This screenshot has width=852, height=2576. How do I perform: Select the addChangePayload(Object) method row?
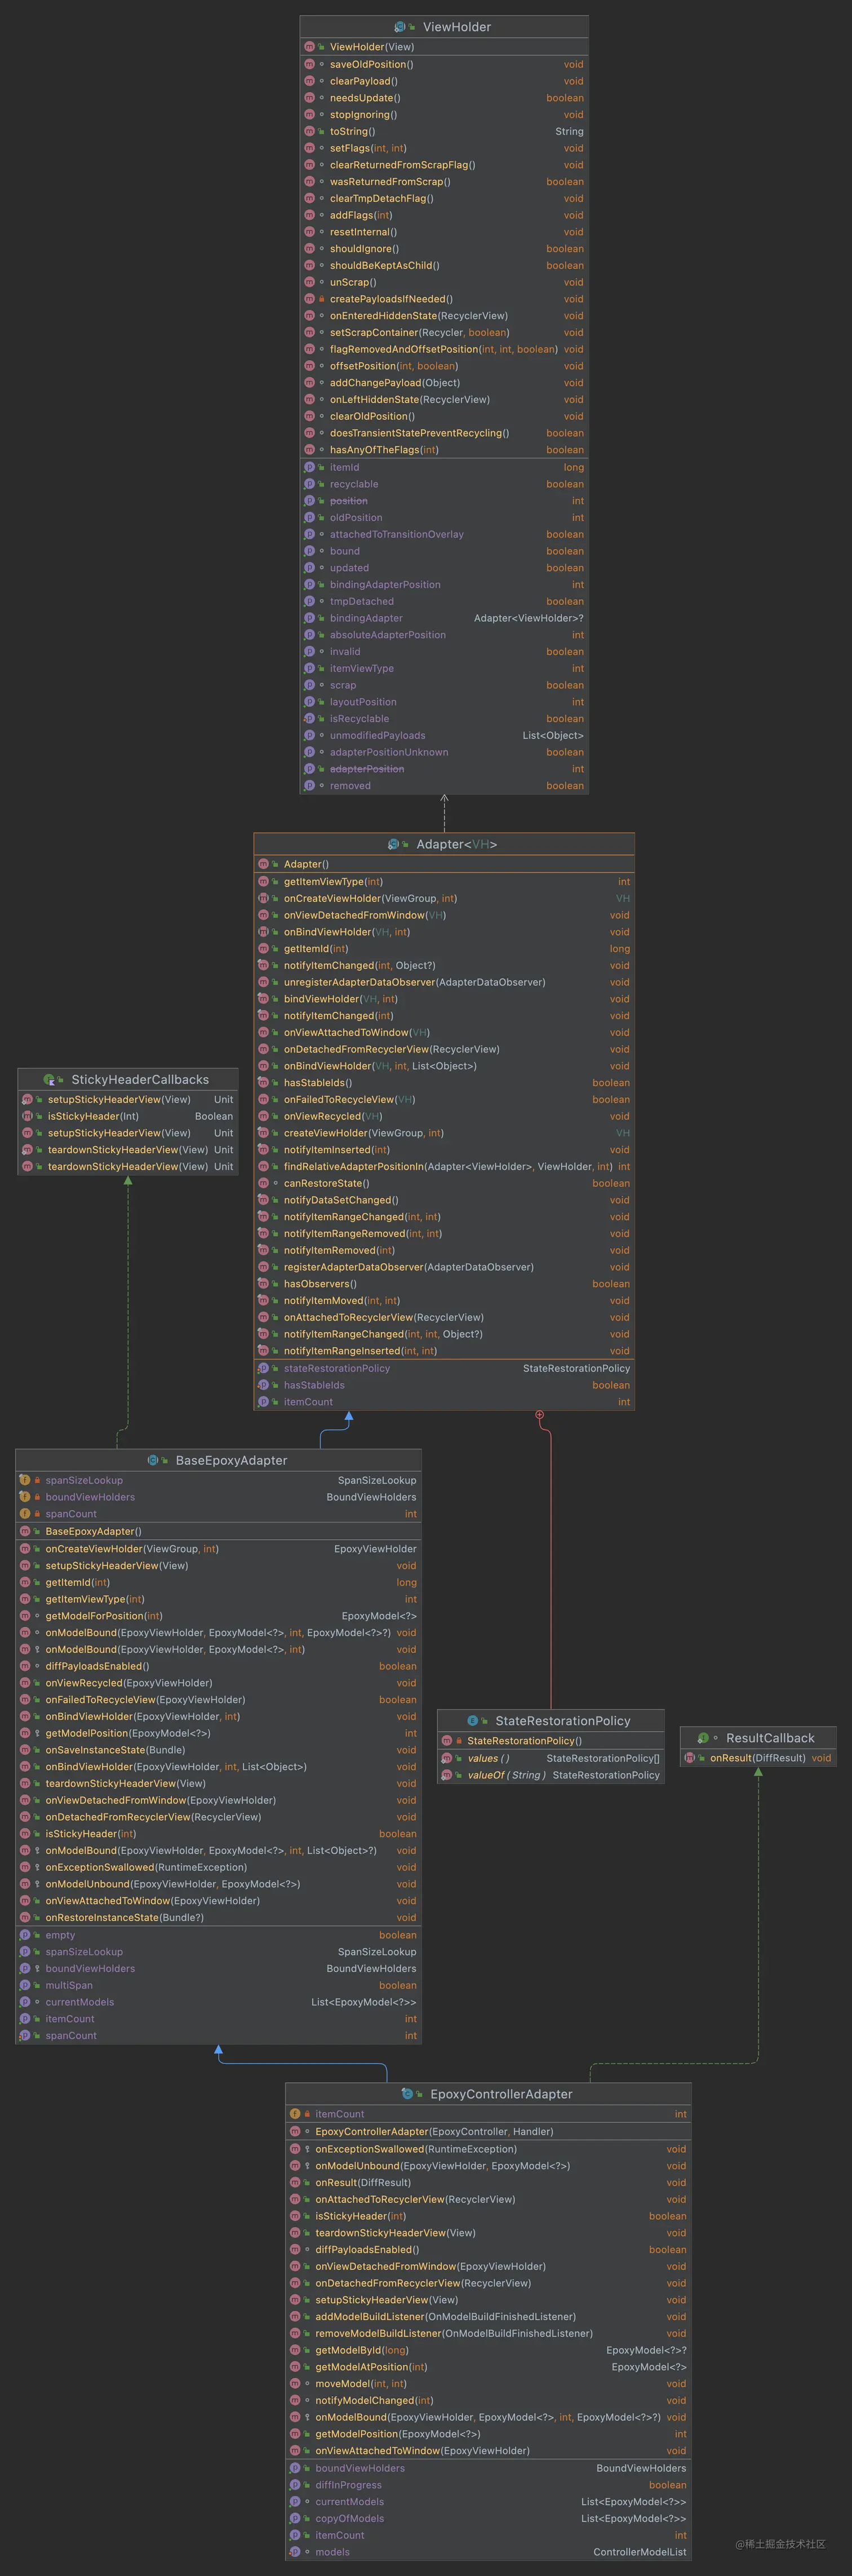click(x=444, y=383)
